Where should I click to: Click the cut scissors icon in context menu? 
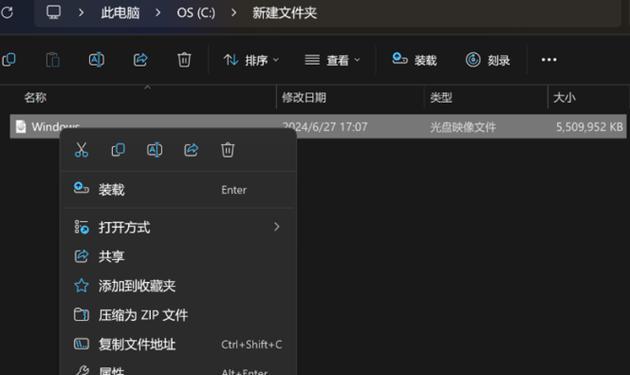82,150
